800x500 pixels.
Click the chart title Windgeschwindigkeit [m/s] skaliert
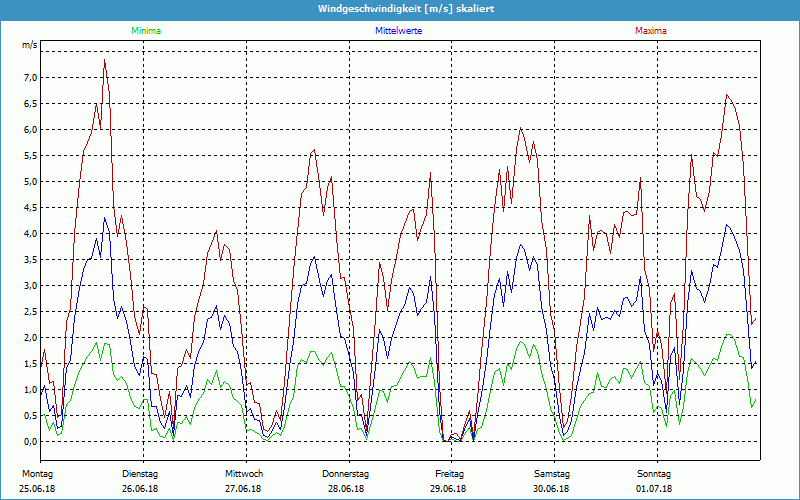[x=406, y=9]
